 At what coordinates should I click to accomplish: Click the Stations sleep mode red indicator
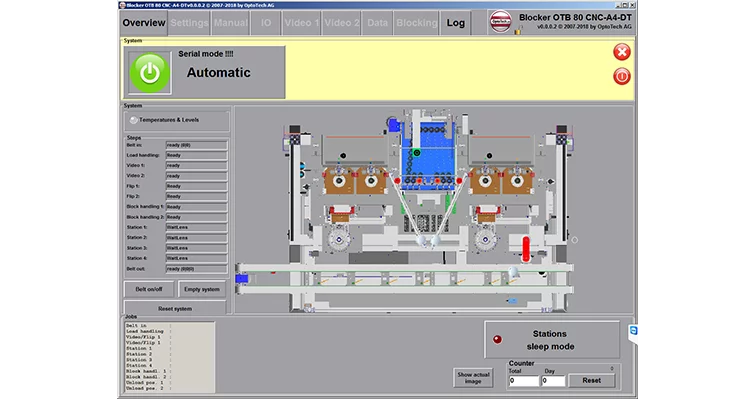coord(497,339)
